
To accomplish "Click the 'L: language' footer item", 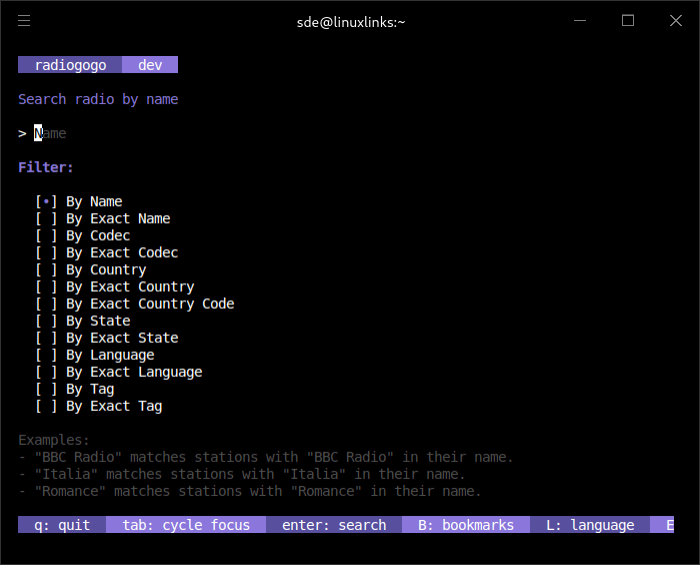I will pyautogui.click(x=590, y=525).
